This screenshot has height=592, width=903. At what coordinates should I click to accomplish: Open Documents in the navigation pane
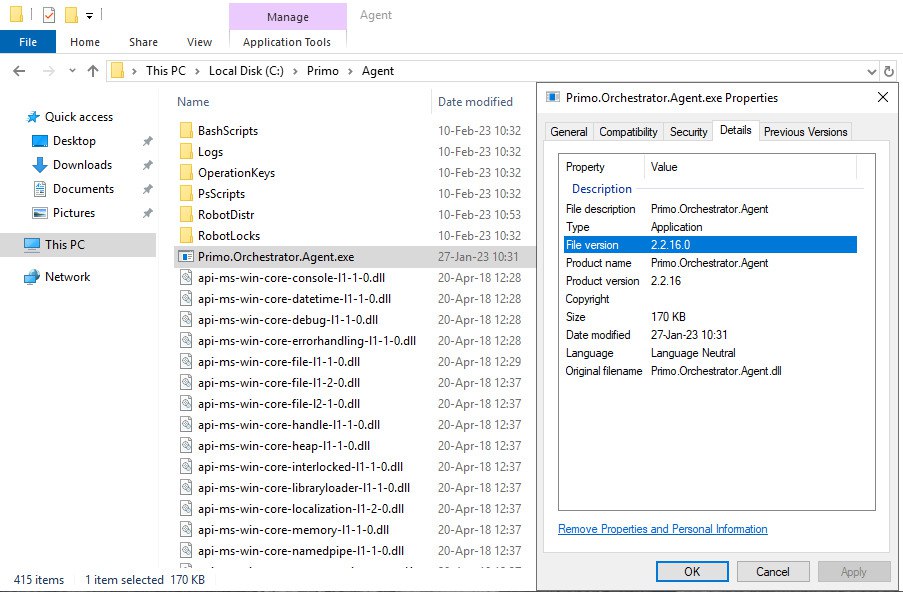coord(83,189)
